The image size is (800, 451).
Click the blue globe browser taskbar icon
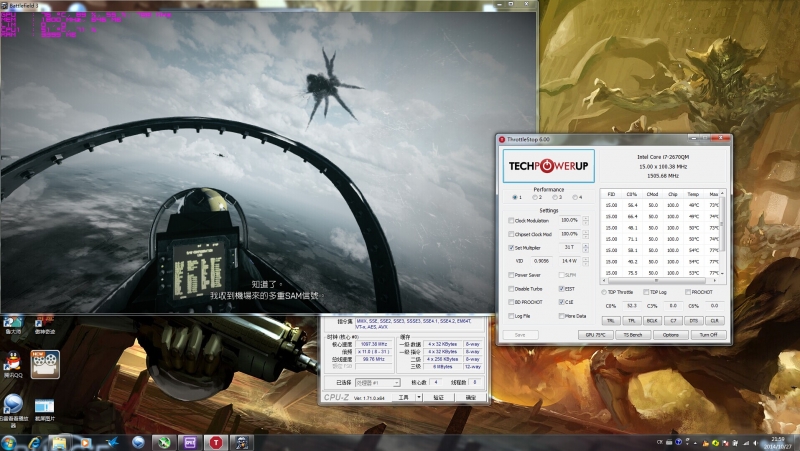(138, 443)
